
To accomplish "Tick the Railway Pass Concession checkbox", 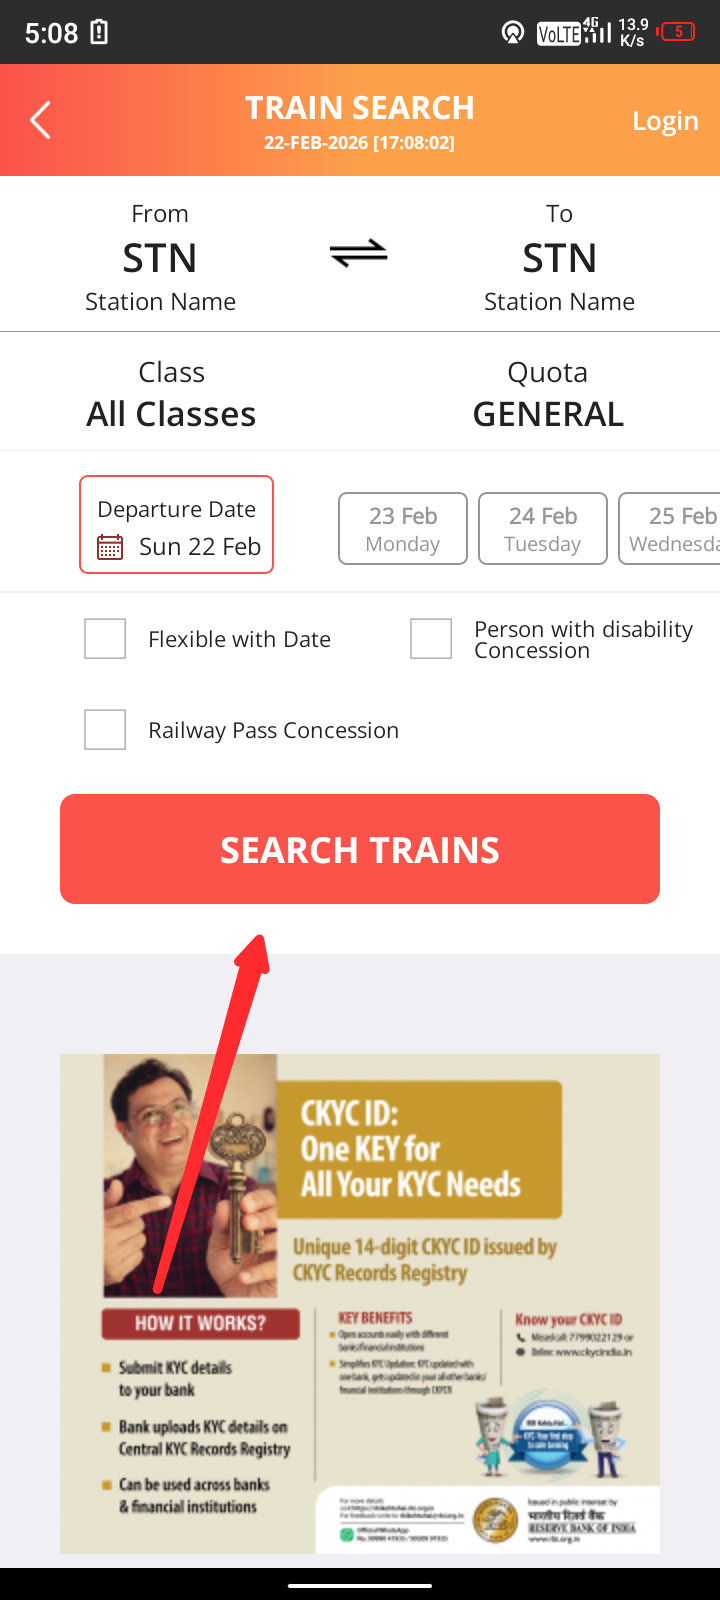I will (105, 730).
